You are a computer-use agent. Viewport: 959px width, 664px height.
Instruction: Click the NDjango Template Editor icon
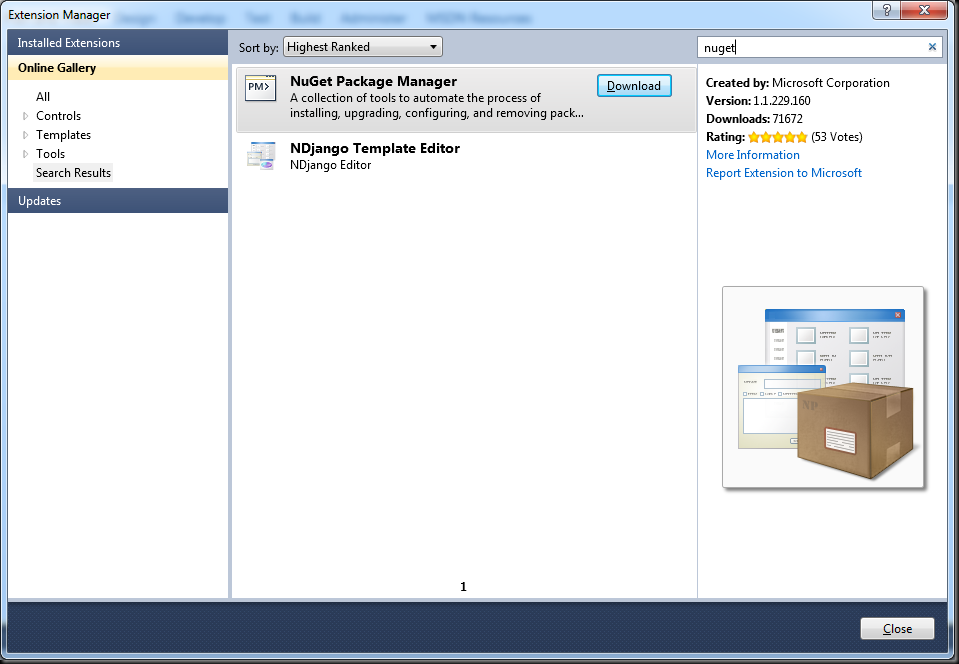point(261,155)
